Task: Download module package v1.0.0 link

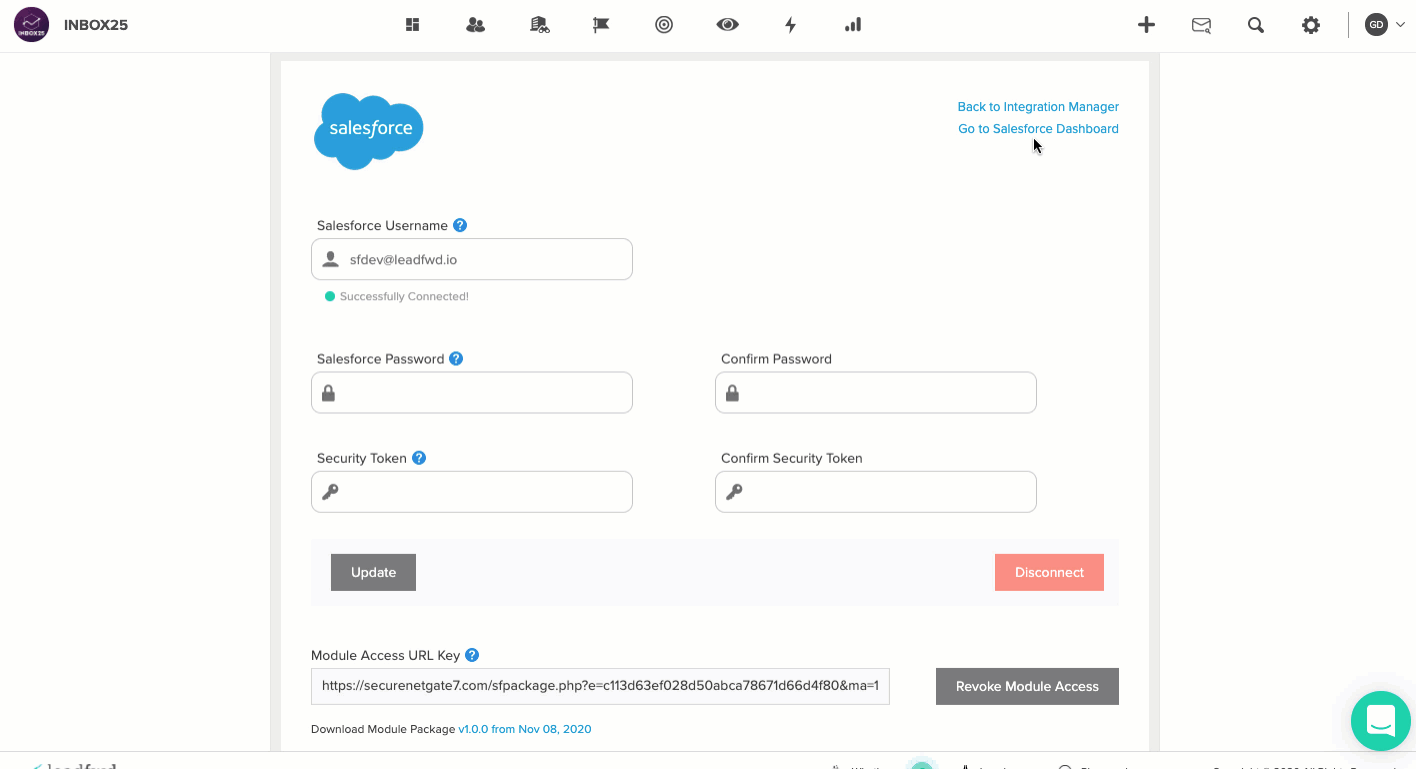Action: [525, 729]
